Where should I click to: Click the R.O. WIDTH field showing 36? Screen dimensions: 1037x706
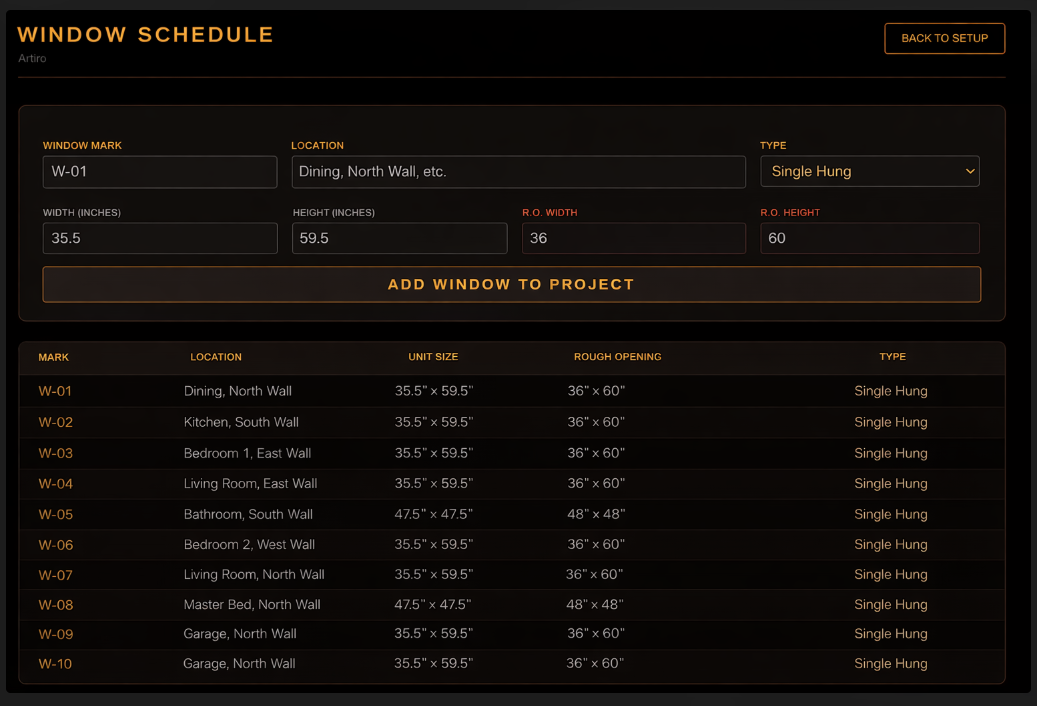(633, 238)
